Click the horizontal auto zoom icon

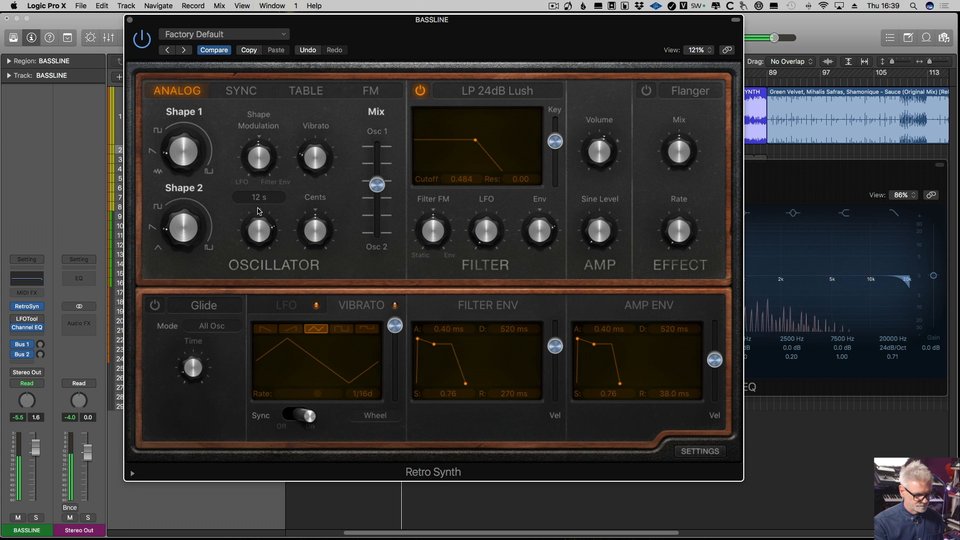pos(864,61)
